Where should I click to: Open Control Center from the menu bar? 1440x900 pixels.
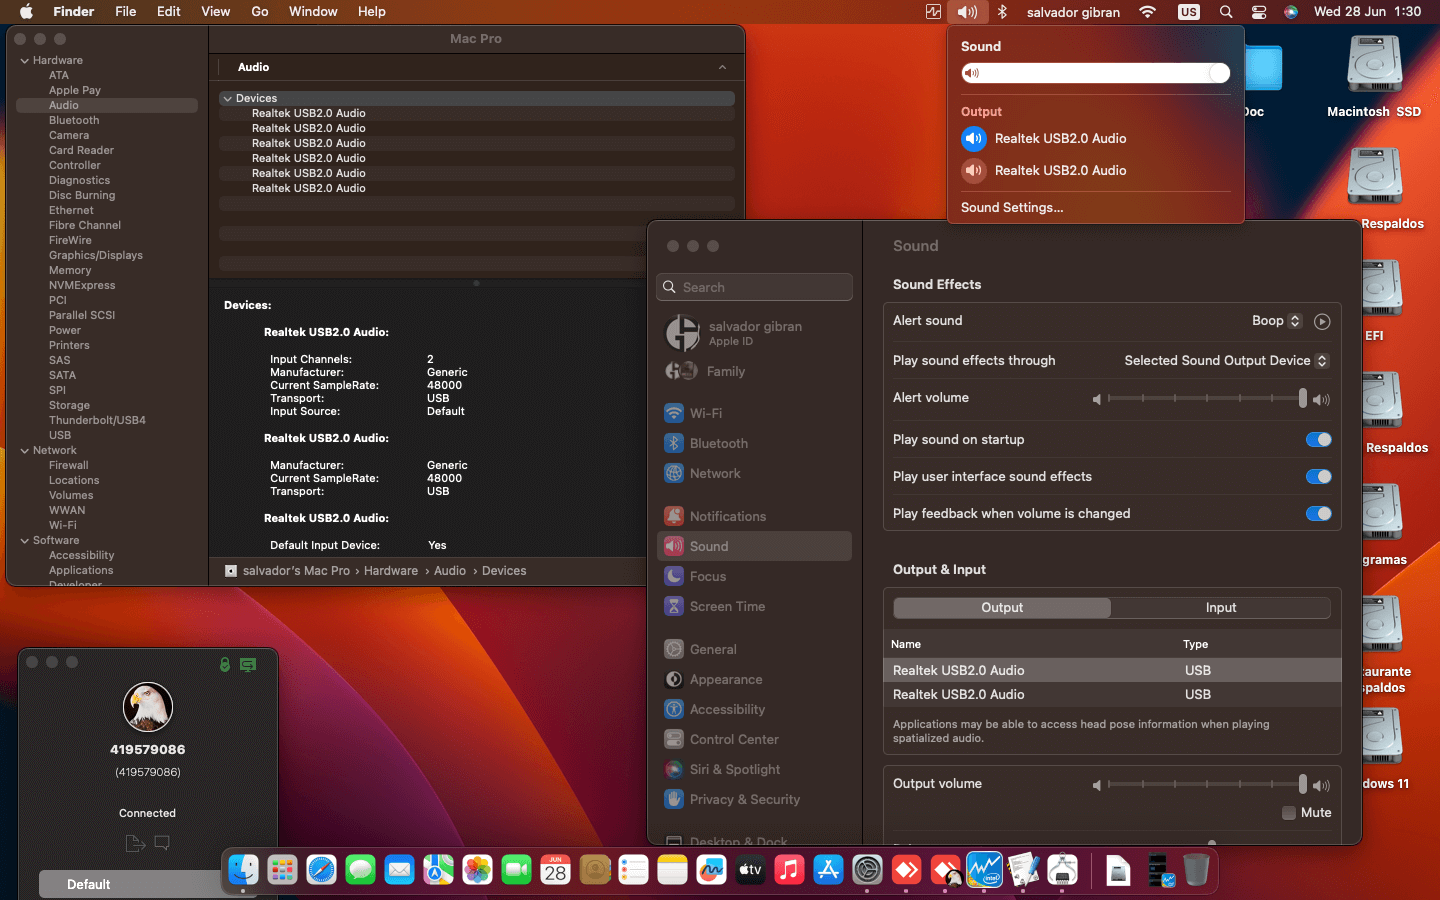1259,12
